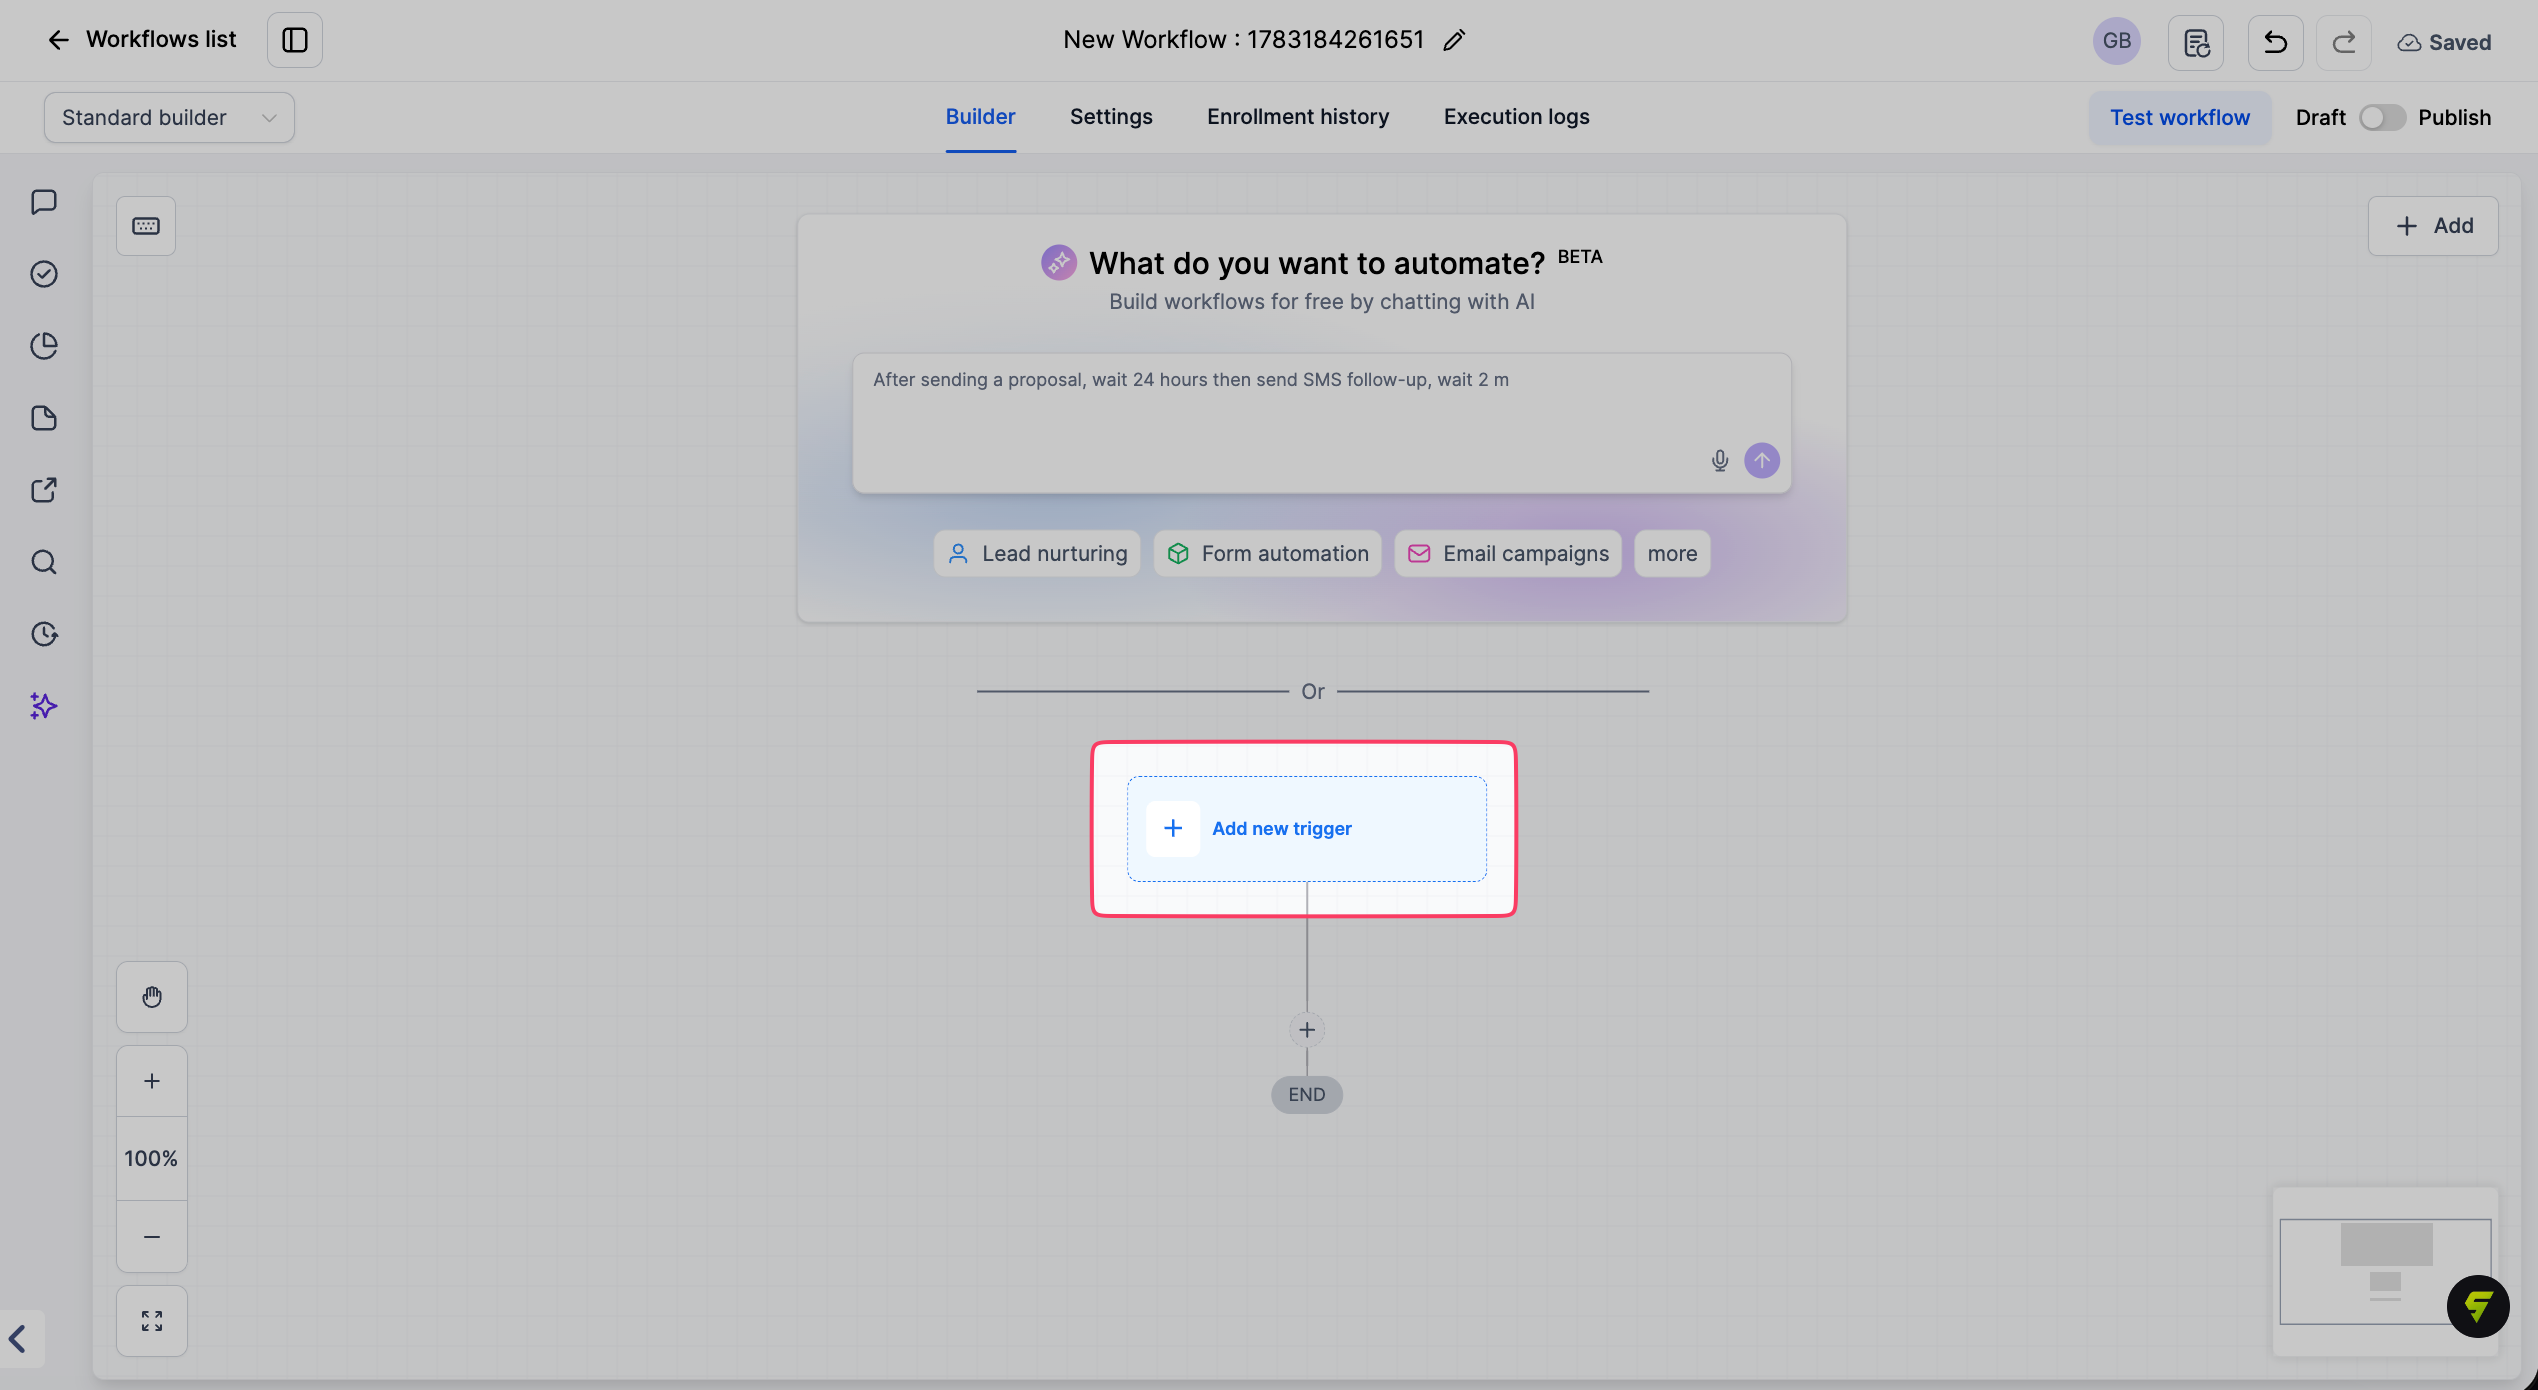Image resolution: width=2538 pixels, height=1390 pixels.
Task: Select the hand pan tool
Action: (152, 997)
